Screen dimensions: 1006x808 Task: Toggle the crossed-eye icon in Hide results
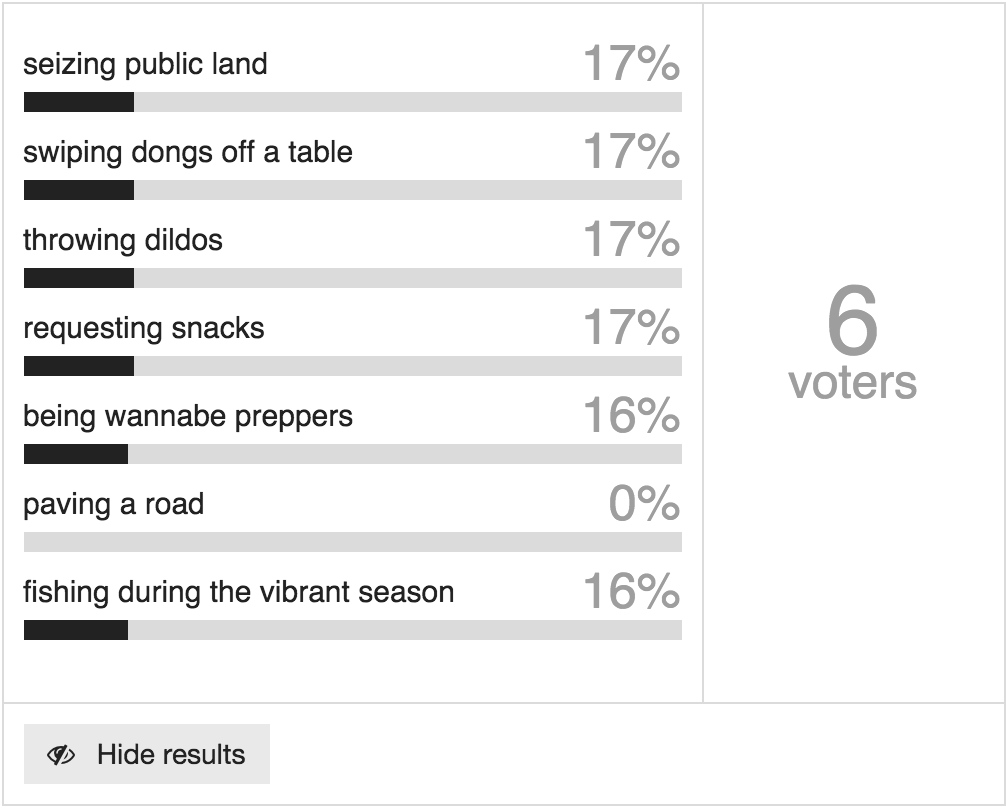coord(61,755)
